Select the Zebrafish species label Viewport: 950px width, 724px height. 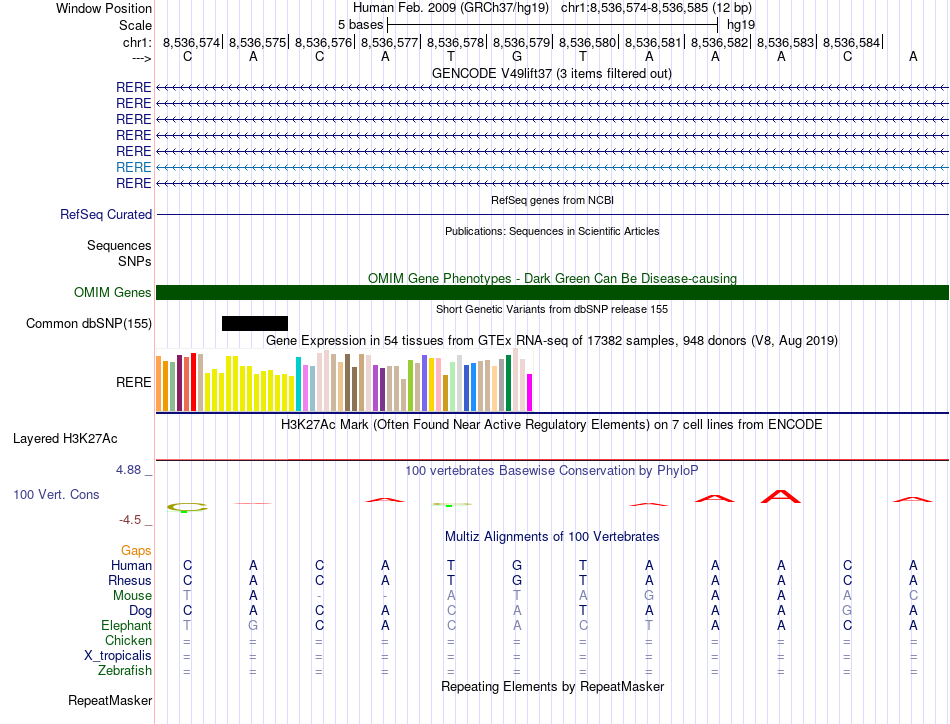tap(125, 671)
